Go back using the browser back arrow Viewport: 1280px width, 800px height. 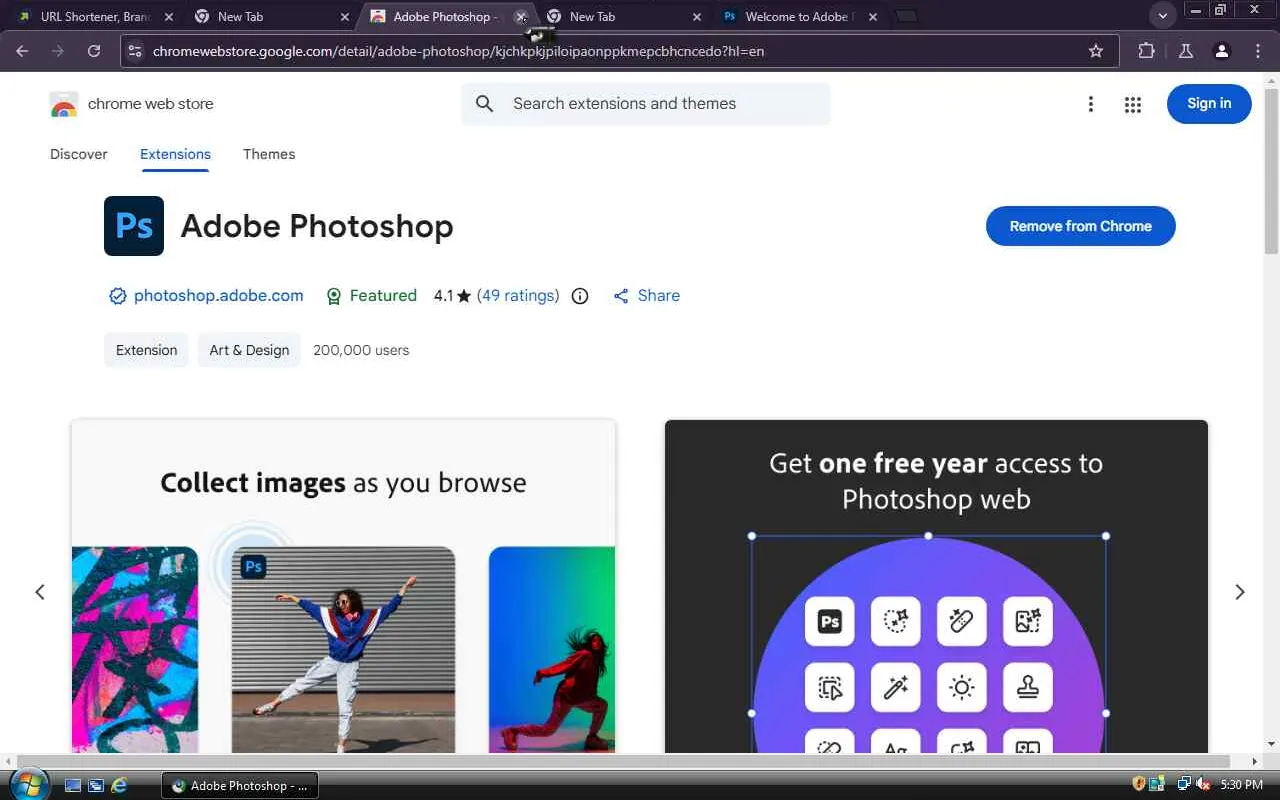click(x=23, y=51)
